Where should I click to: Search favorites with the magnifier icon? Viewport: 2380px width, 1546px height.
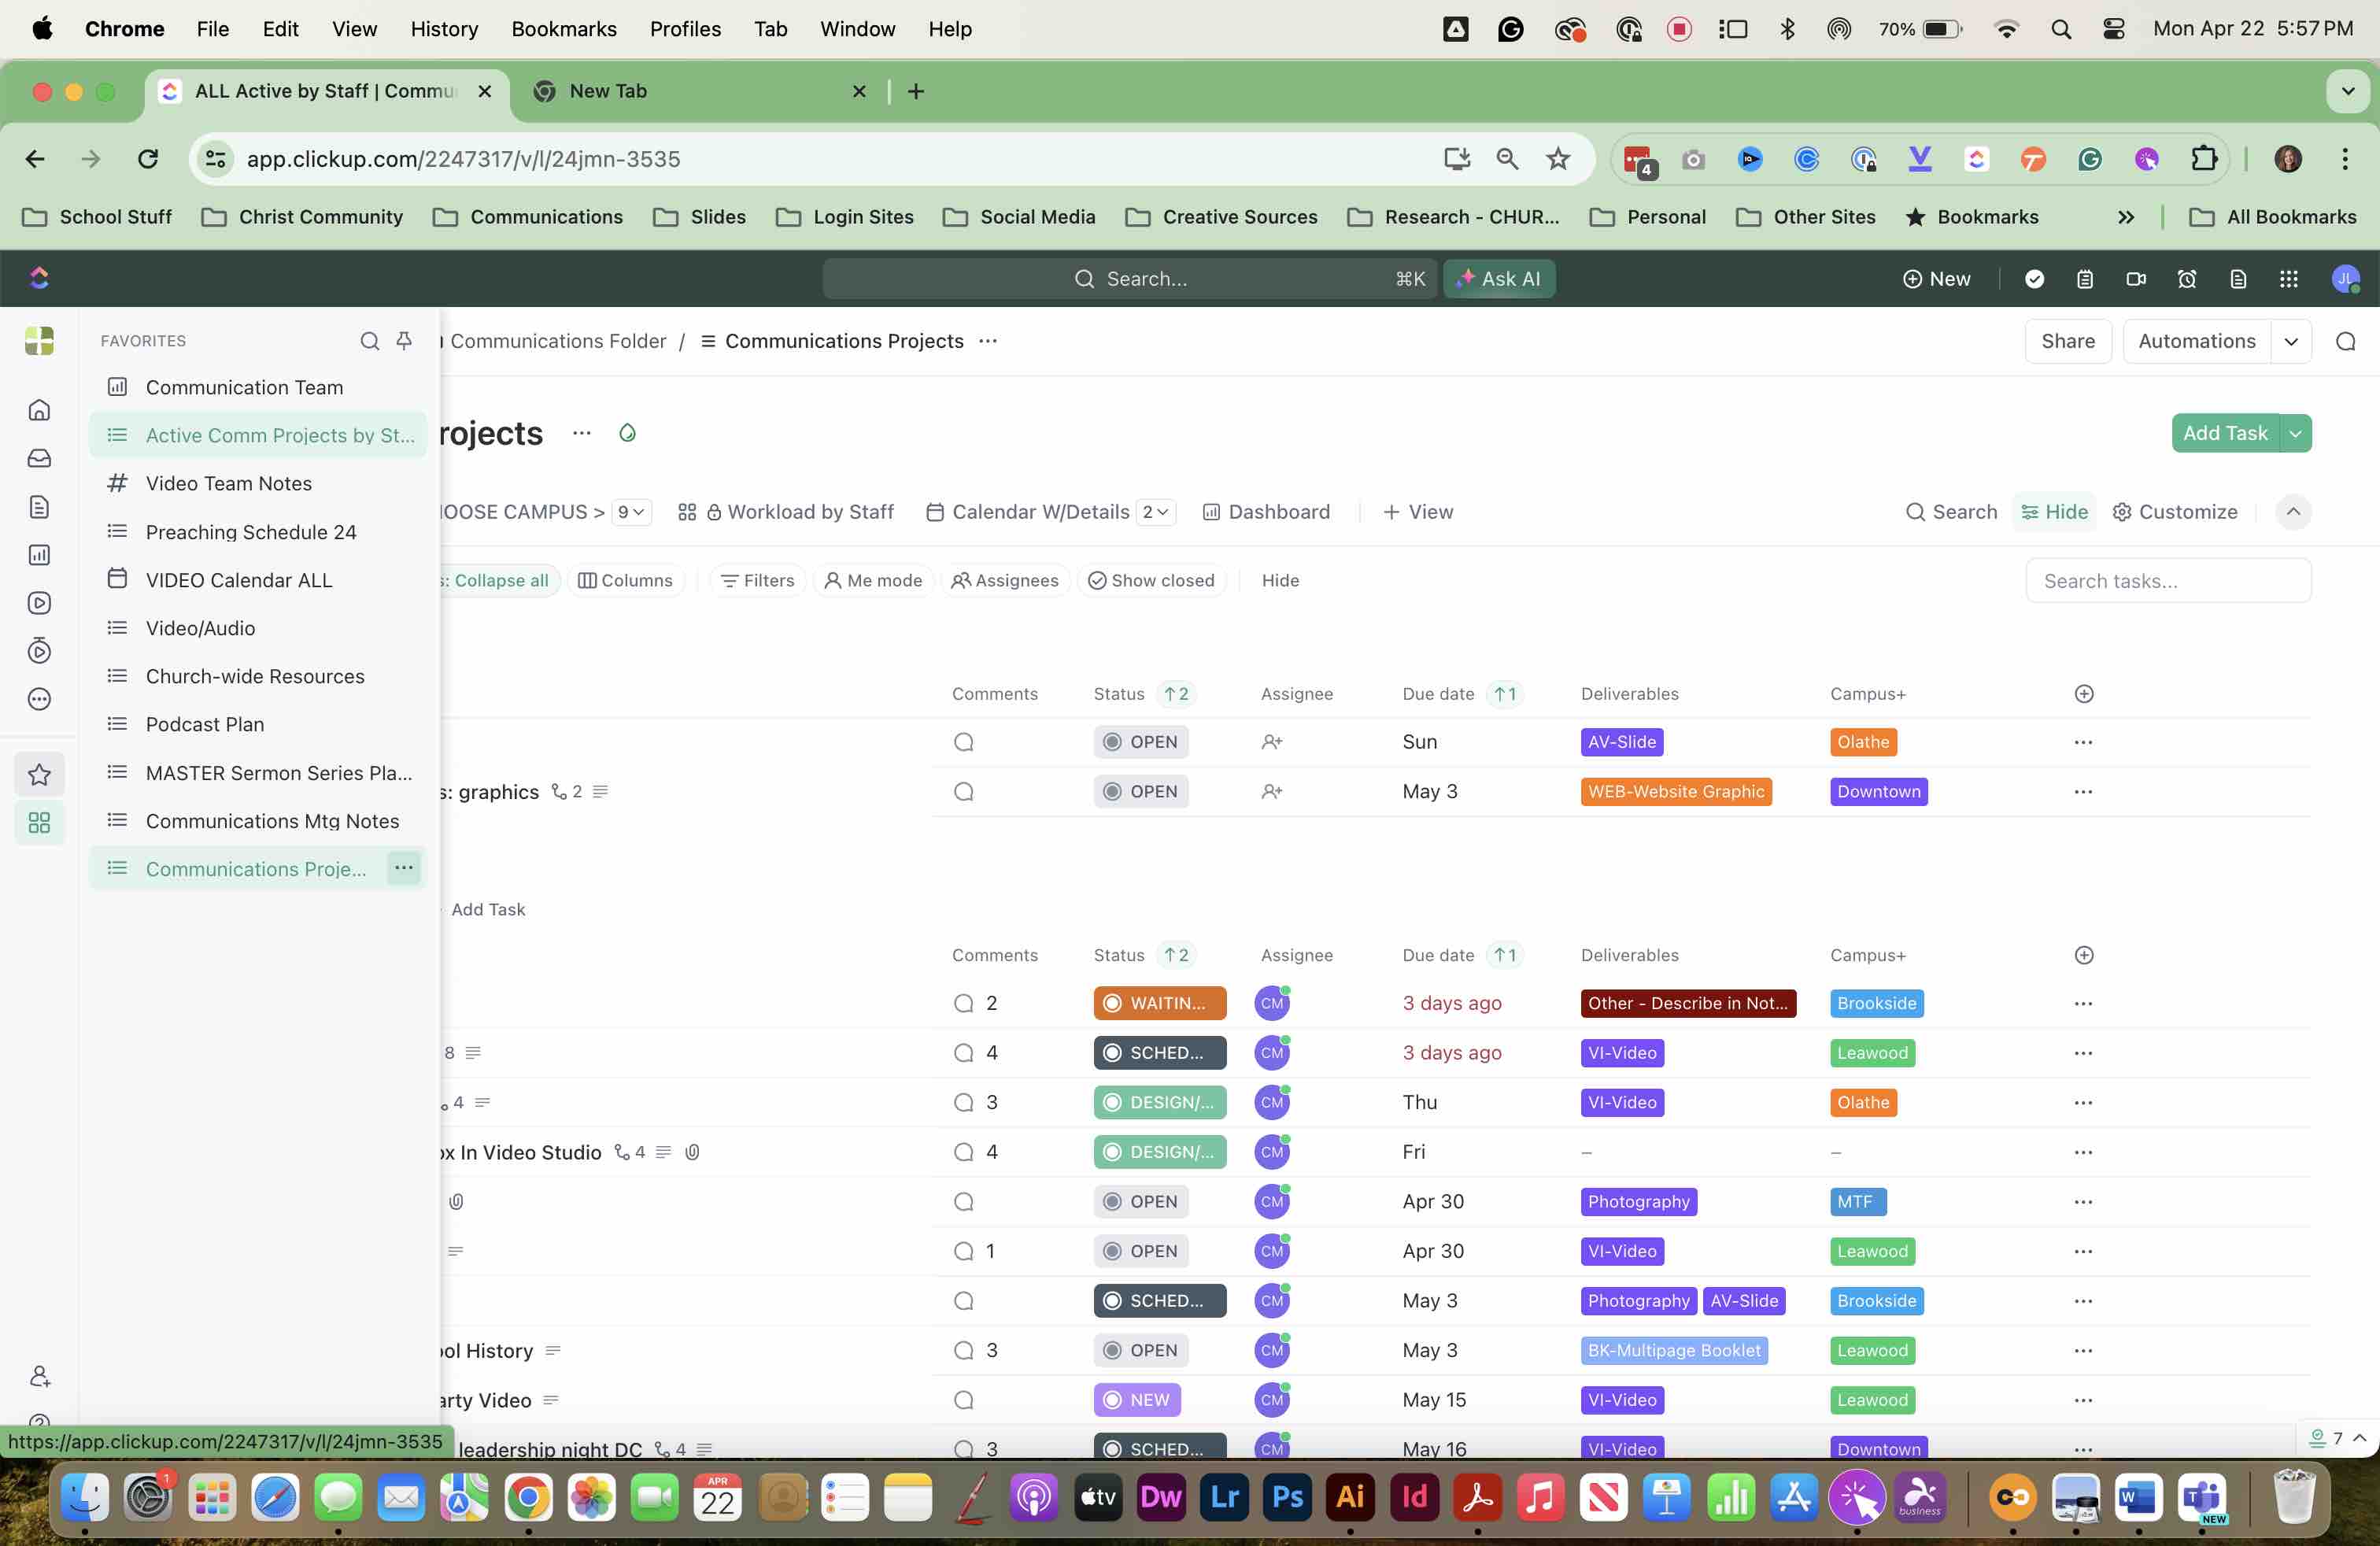(369, 341)
